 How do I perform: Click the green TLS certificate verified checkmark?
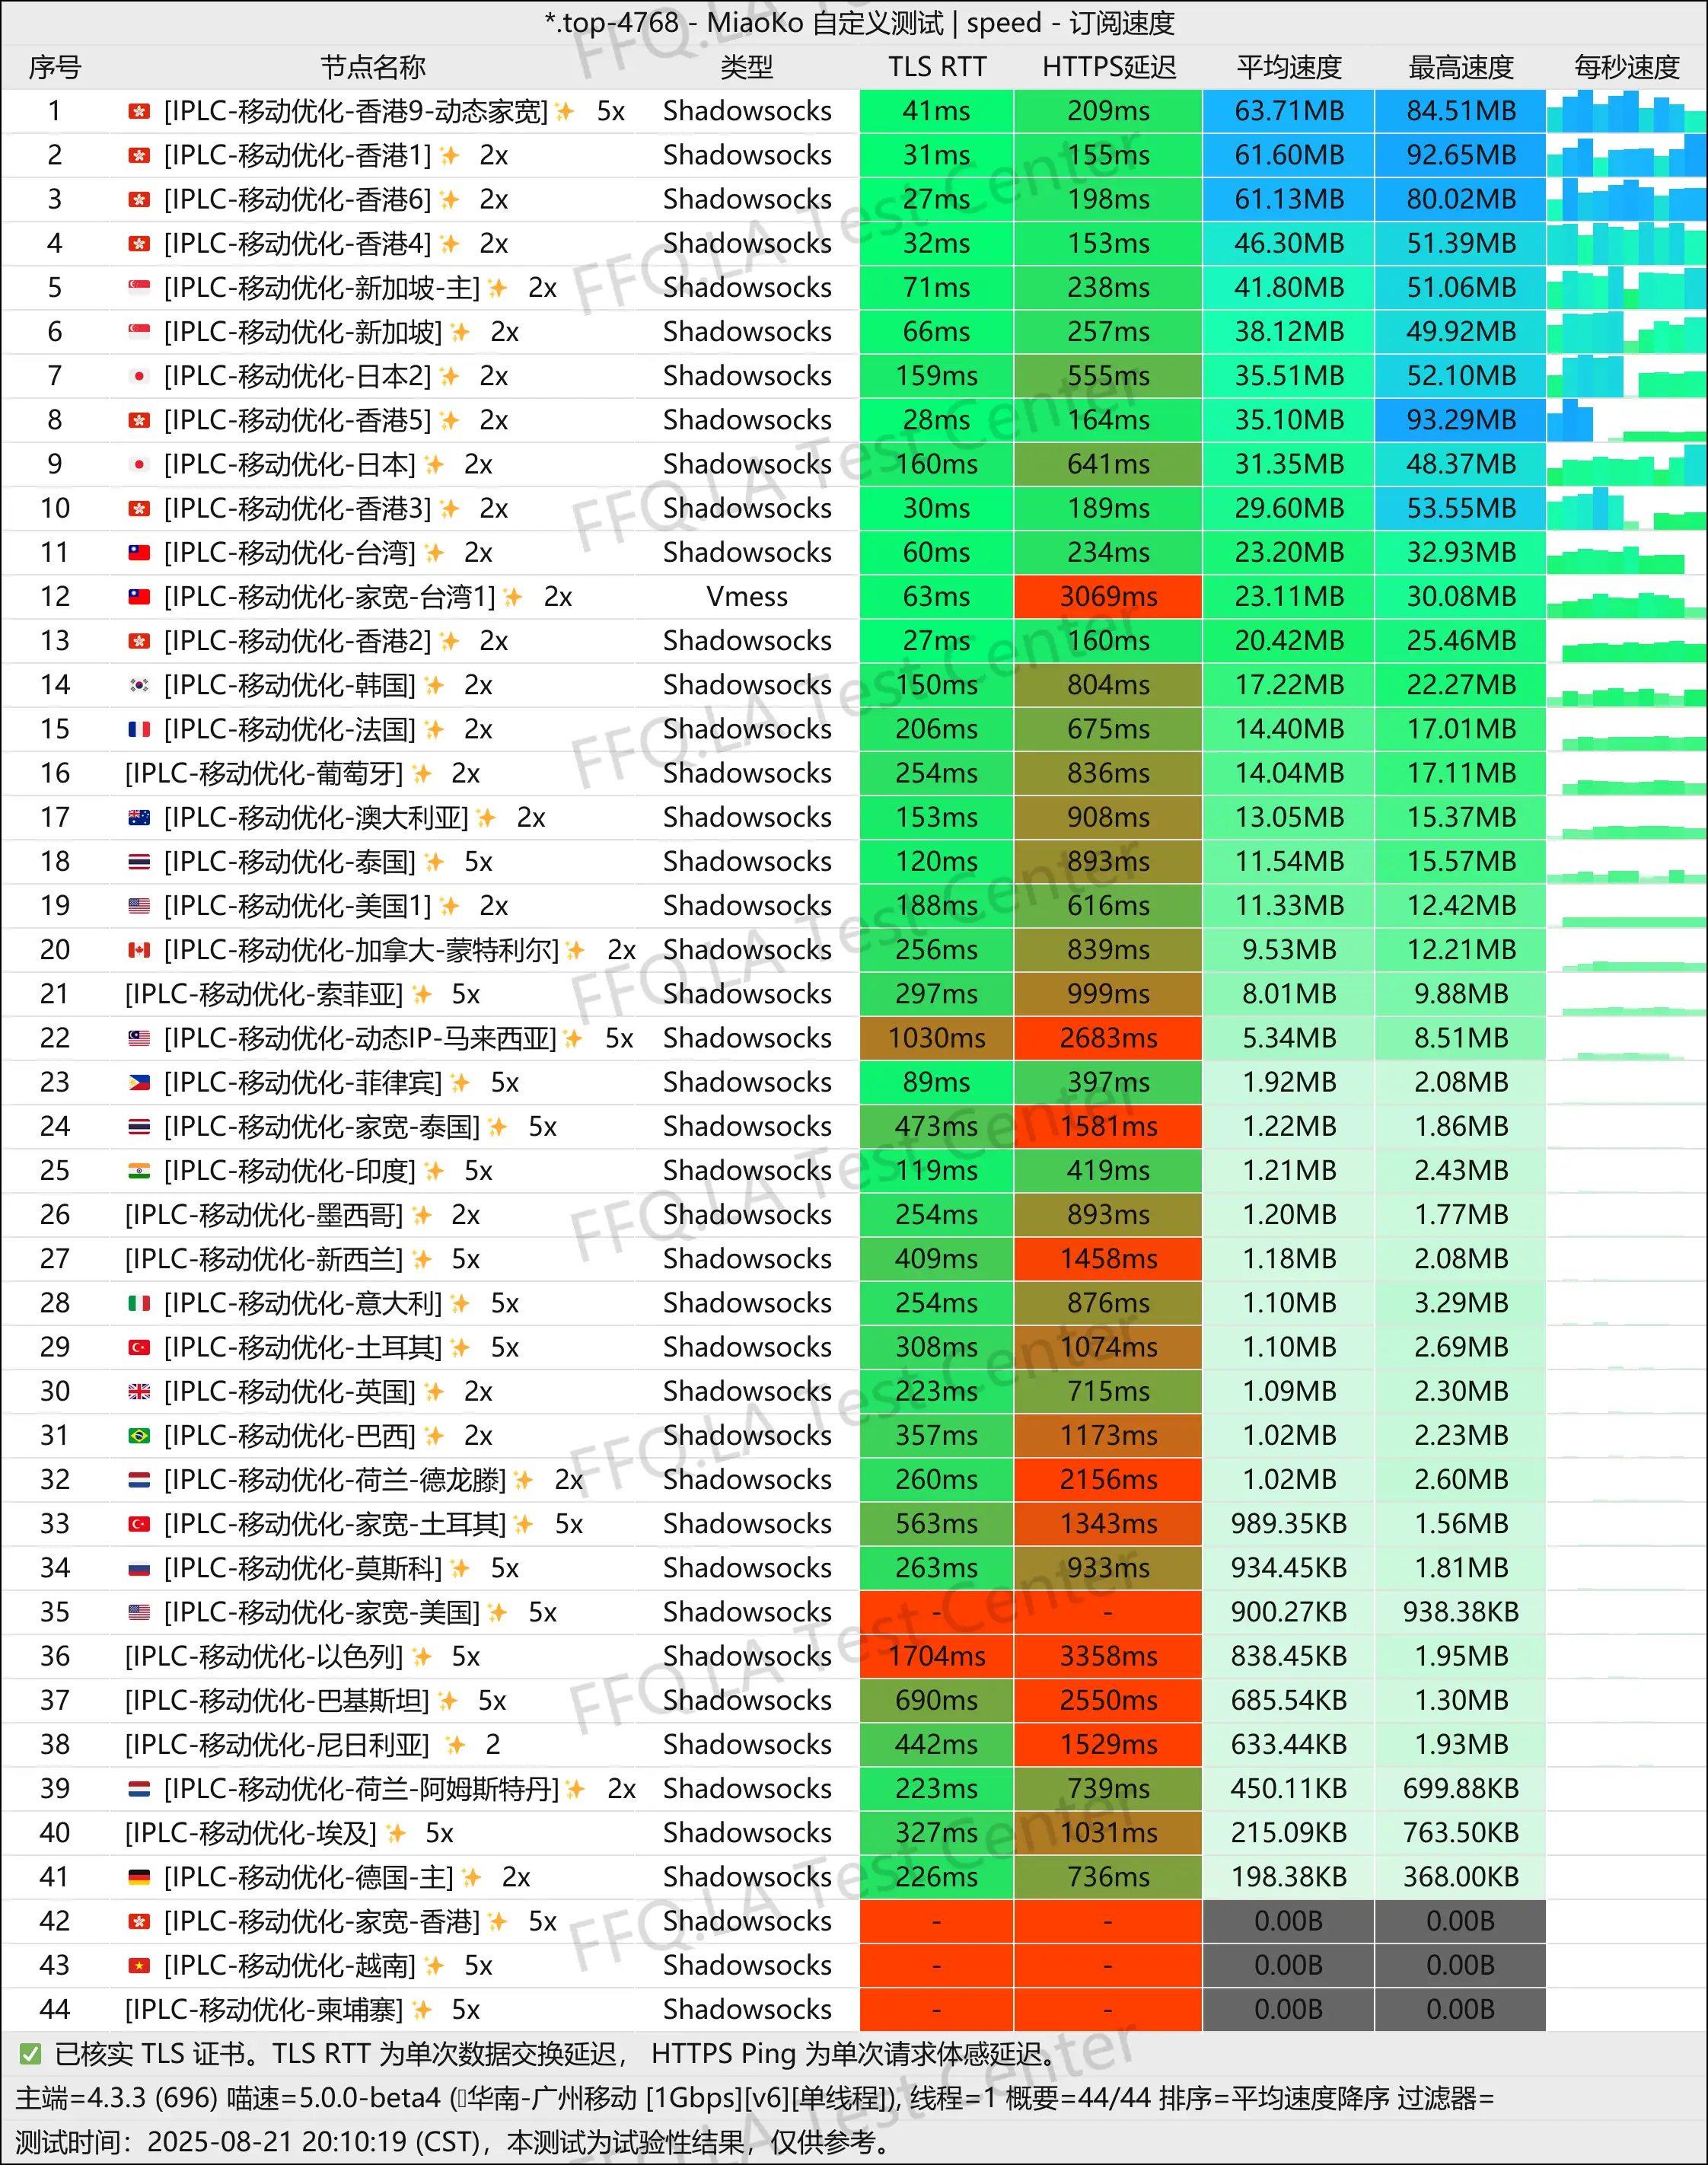click(x=30, y=2054)
